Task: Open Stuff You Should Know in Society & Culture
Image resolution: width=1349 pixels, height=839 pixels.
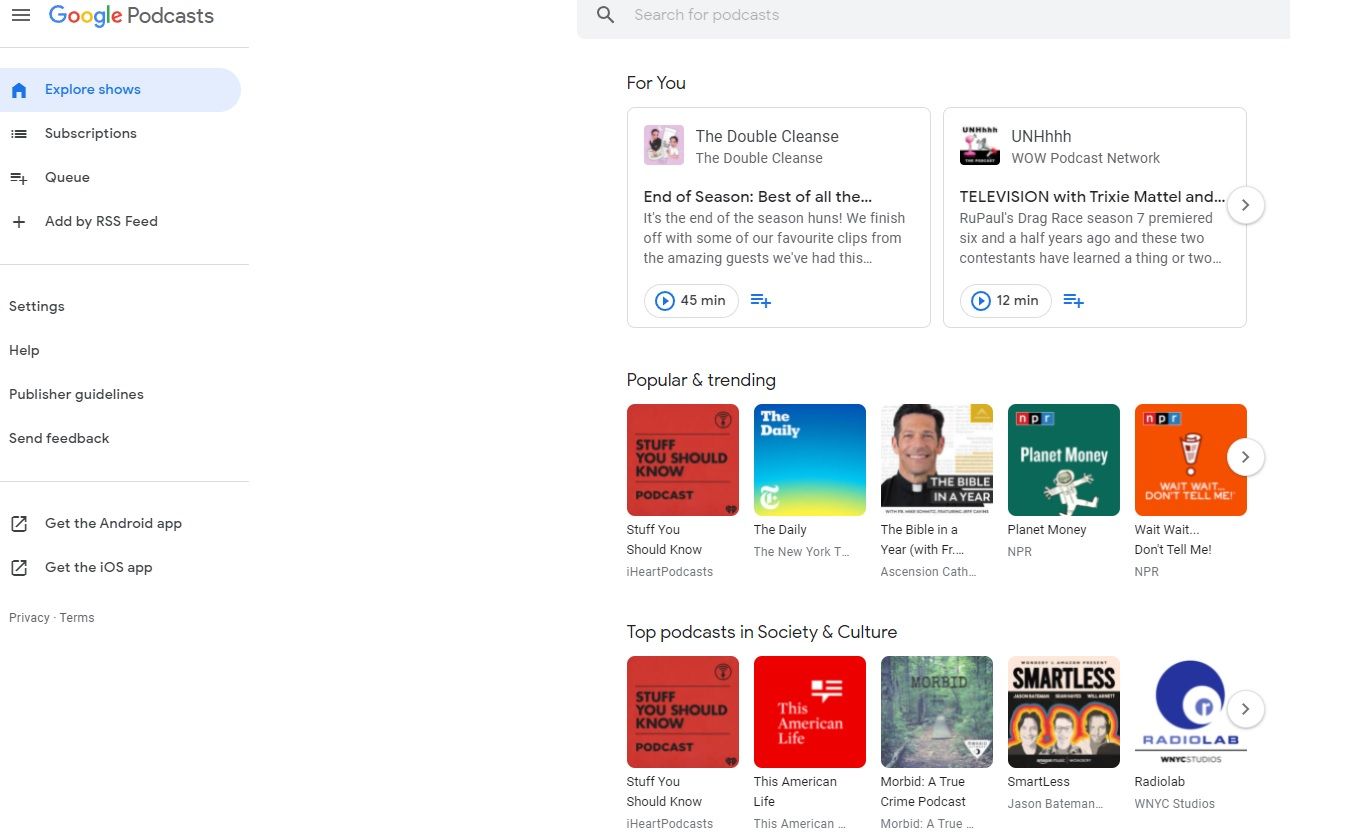Action: pos(683,712)
